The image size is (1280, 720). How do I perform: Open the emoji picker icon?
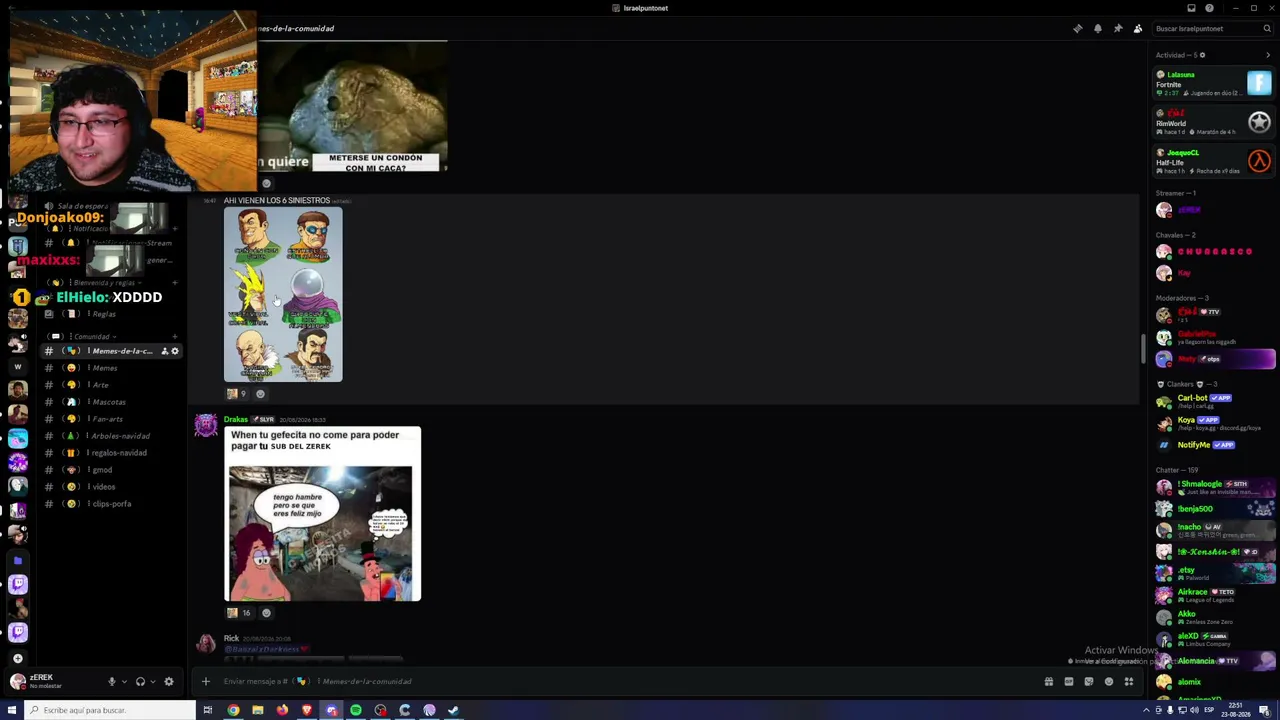click(1108, 682)
